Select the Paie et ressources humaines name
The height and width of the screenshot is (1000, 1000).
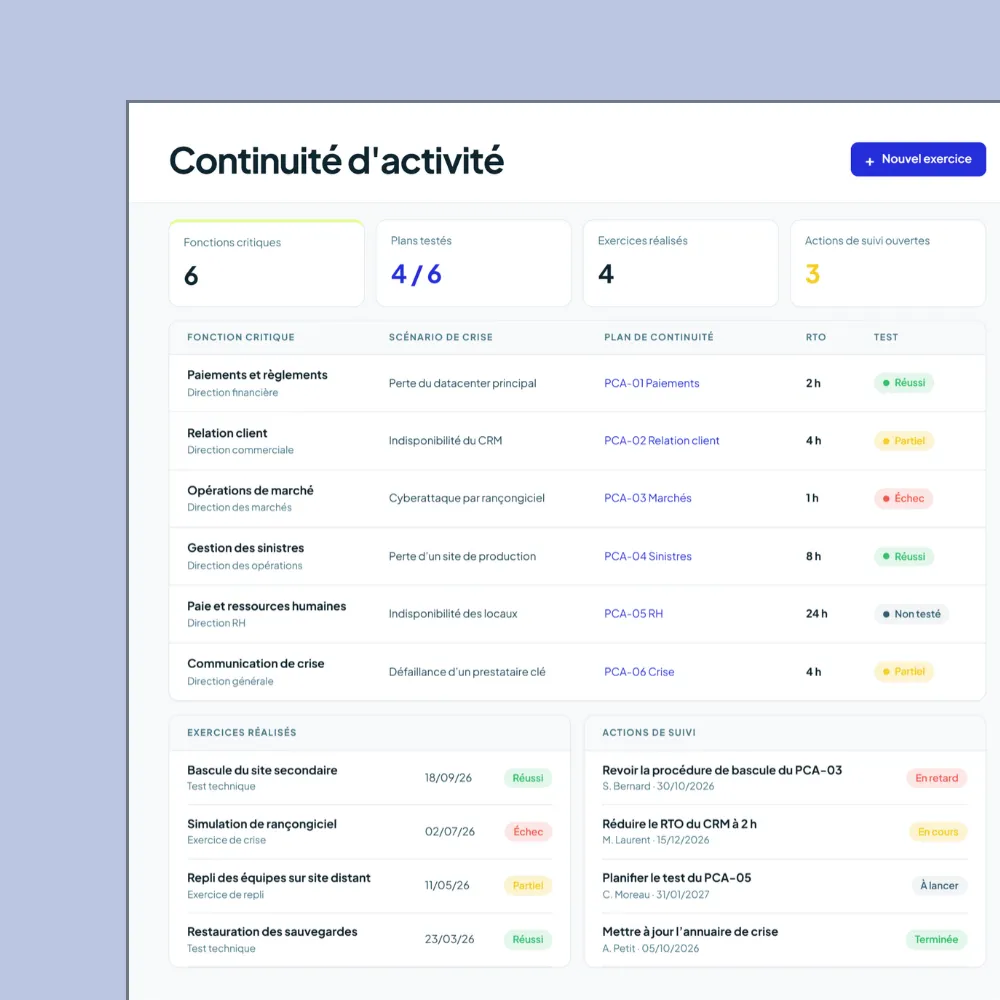click(267, 606)
